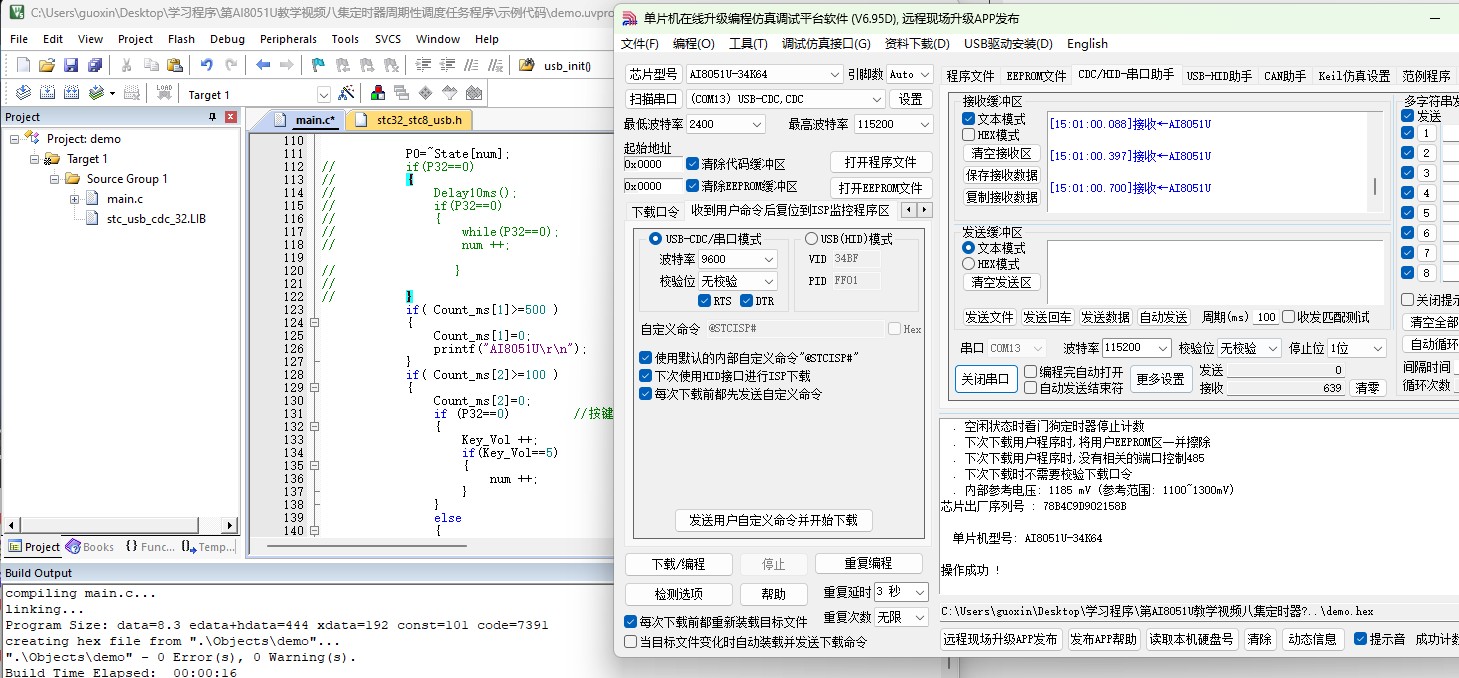The height and width of the screenshot is (678, 1459).
Task: Save all files in Keil toolbar
Action: coord(94,65)
